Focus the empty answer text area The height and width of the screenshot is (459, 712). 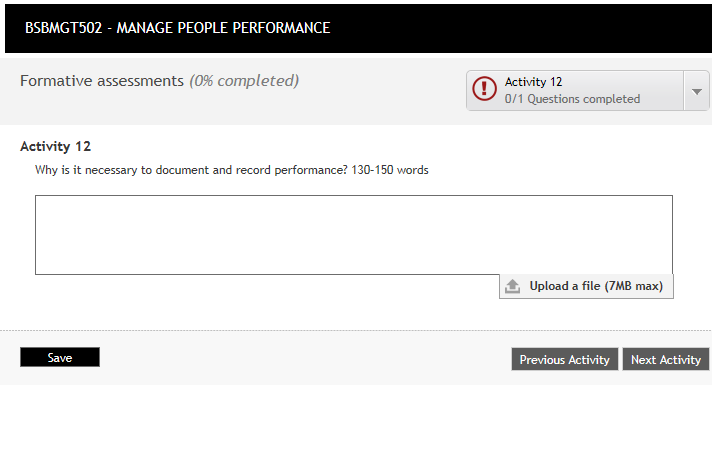tap(353, 234)
